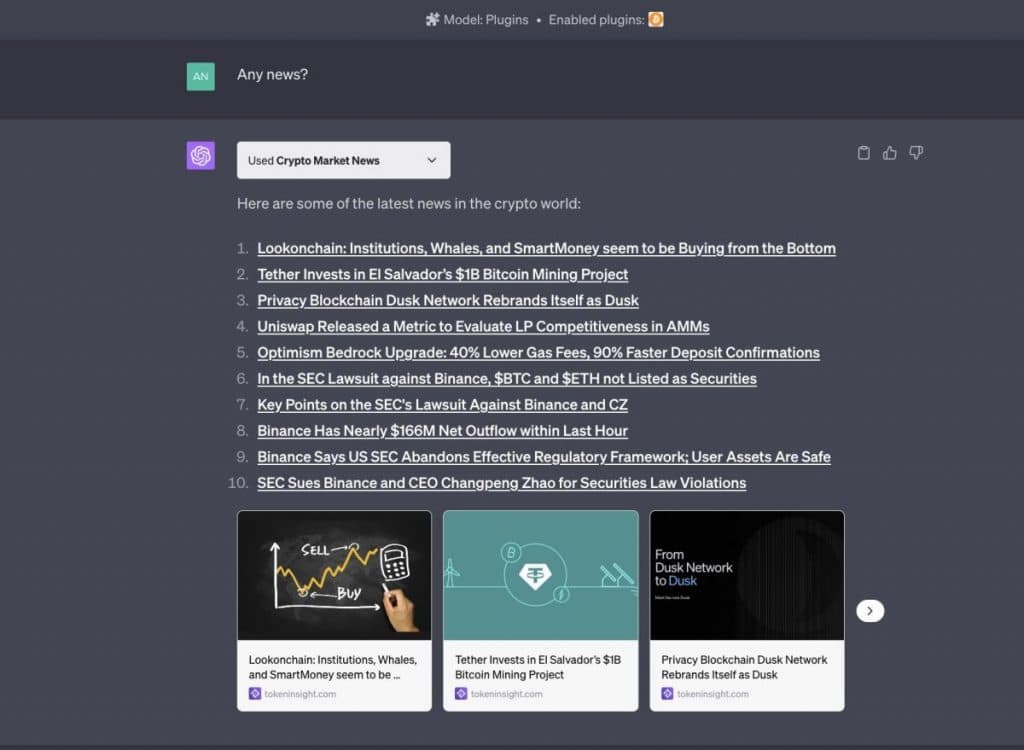Viewport: 1024px width, 750px height.
Task: Open Privacy Blockchain Dusk Network link
Action: point(448,301)
